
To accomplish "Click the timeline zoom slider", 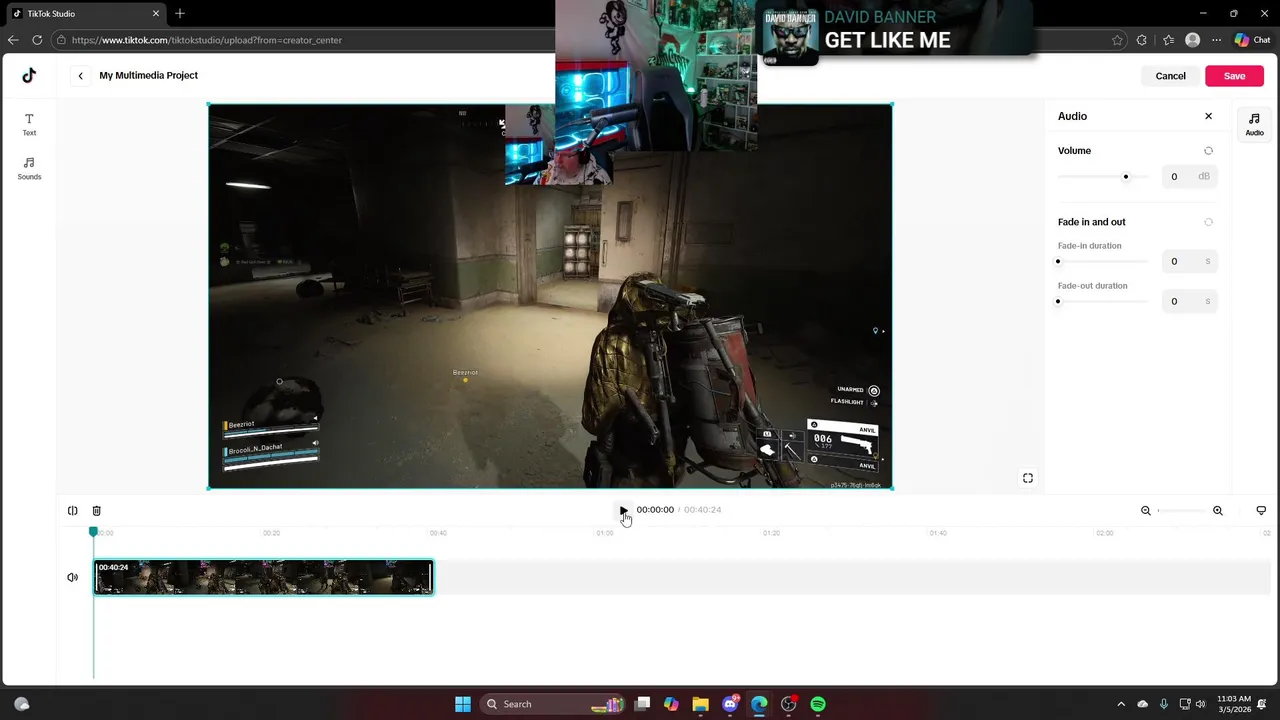I will 1181,511.
